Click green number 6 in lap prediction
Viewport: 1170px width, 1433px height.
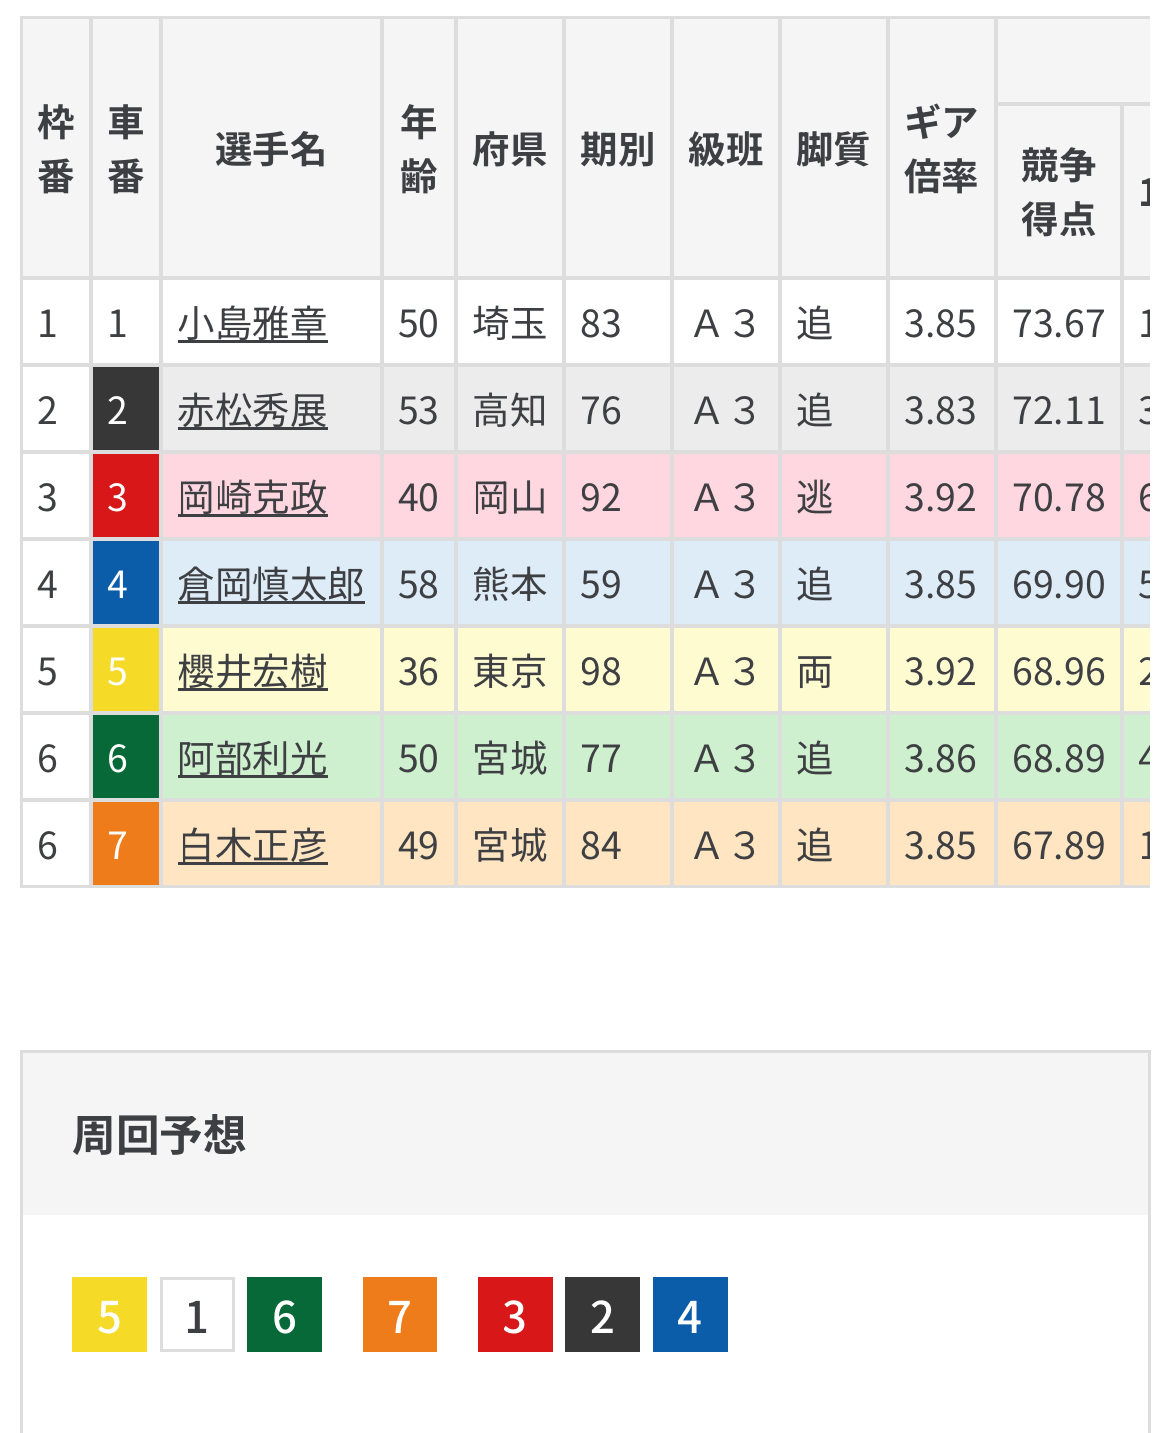(284, 1315)
